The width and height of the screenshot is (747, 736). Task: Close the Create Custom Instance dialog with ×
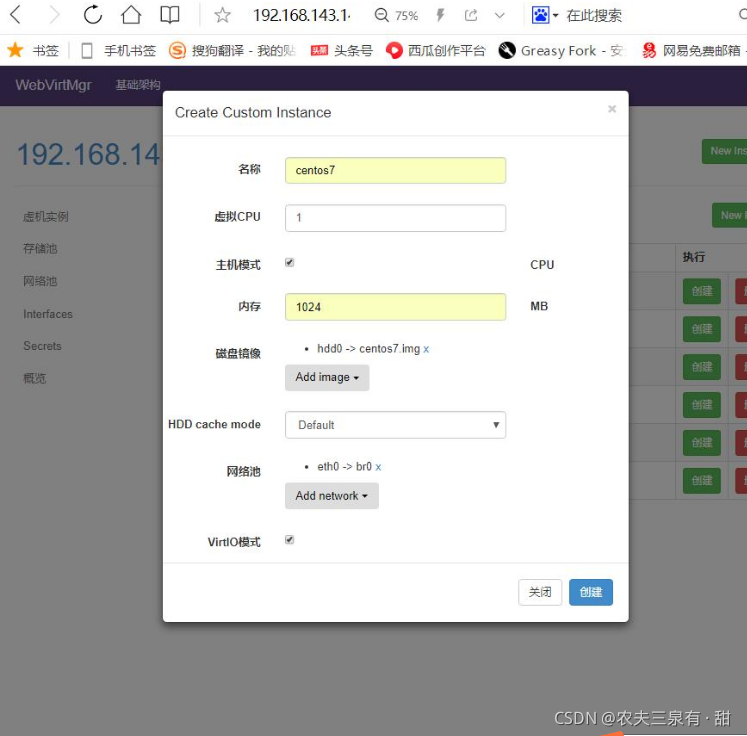tap(612, 109)
